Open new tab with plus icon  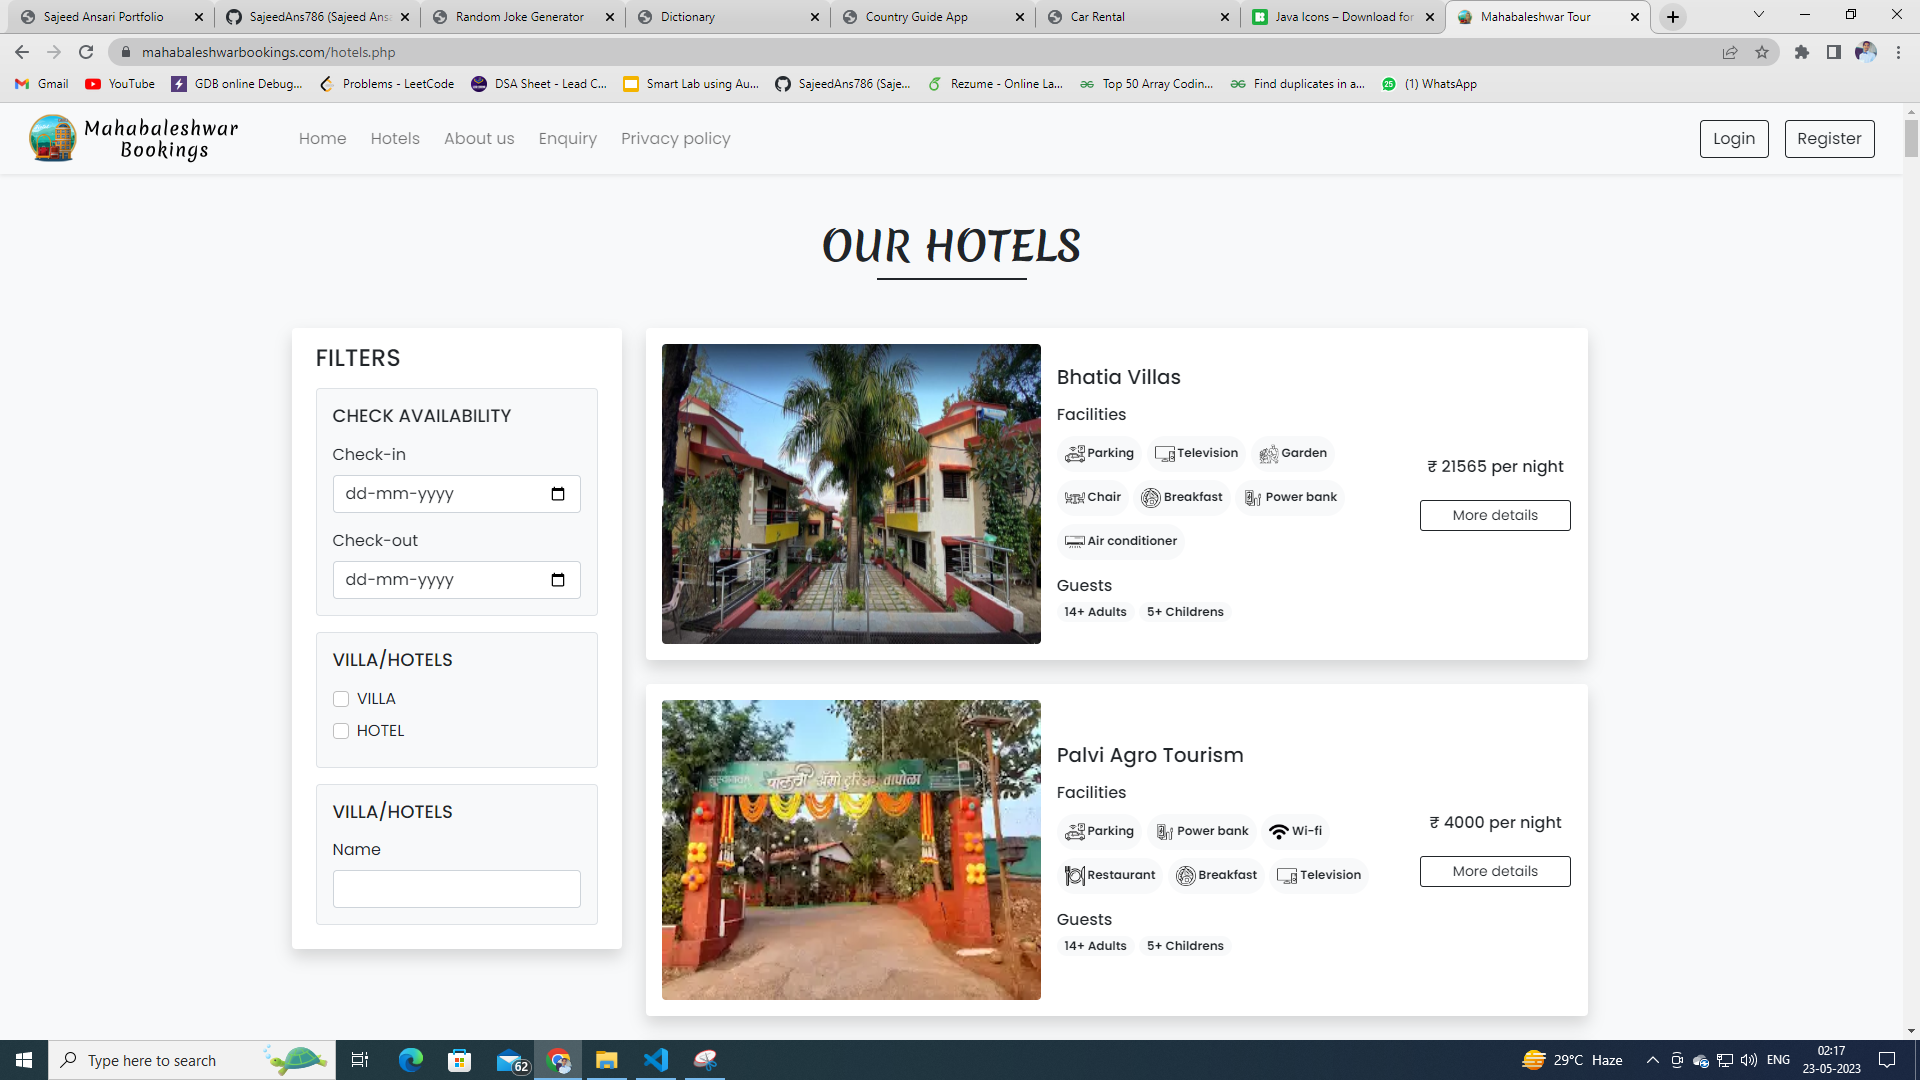[x=1673, y=17]
